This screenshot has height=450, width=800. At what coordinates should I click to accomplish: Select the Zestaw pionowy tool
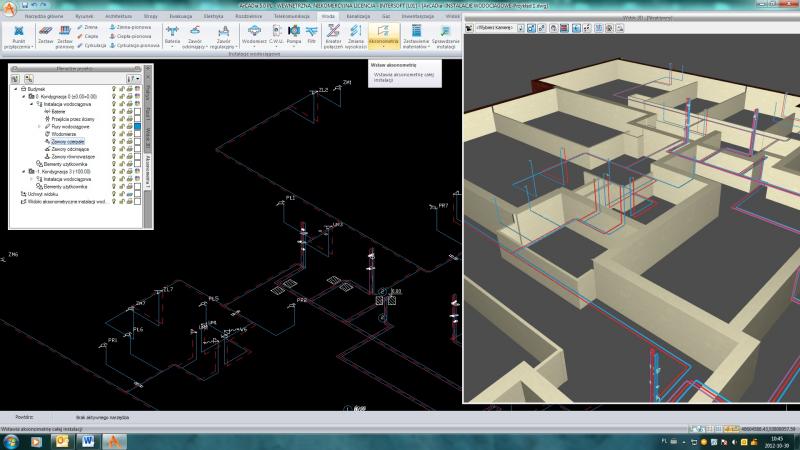(x=64, y=37)
